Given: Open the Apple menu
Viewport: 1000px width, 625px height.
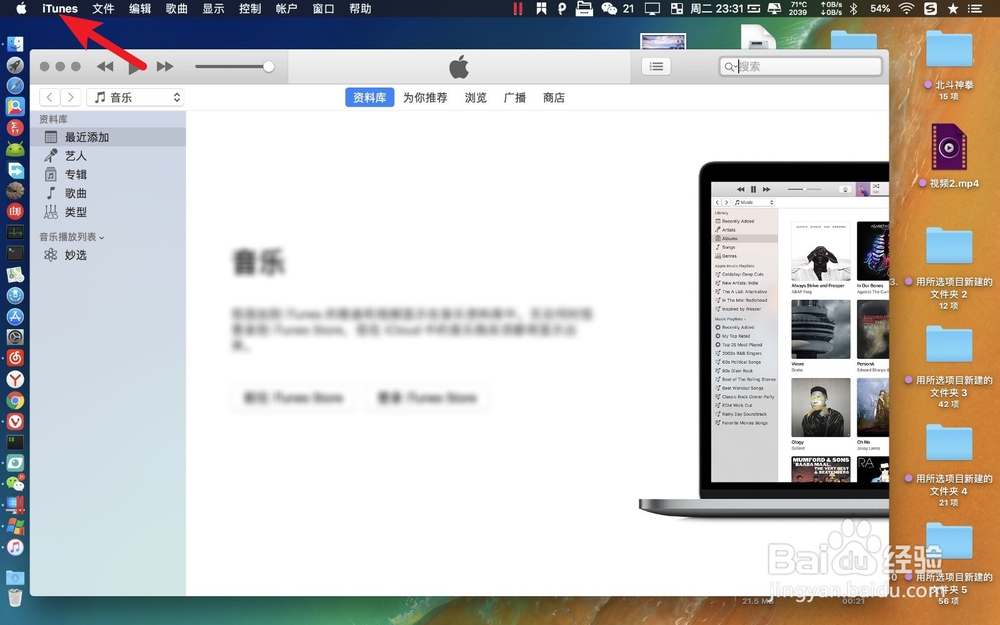Looking at the screenshot, I should click(x=21, y=8).
